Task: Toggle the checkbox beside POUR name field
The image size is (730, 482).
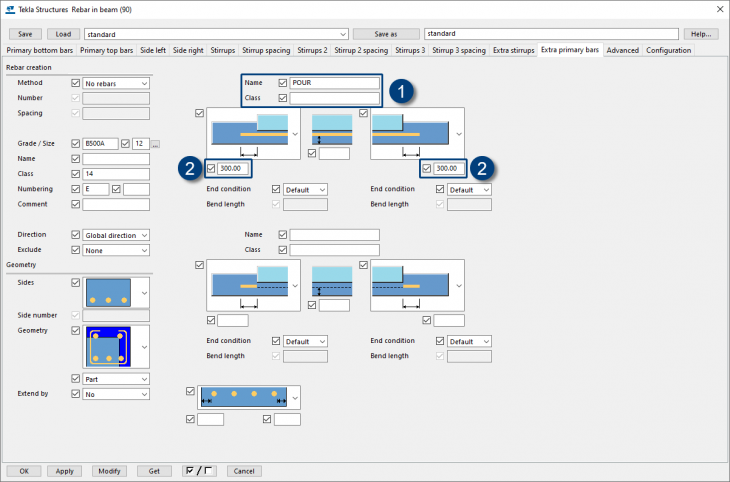Action: tap(283, 83)
